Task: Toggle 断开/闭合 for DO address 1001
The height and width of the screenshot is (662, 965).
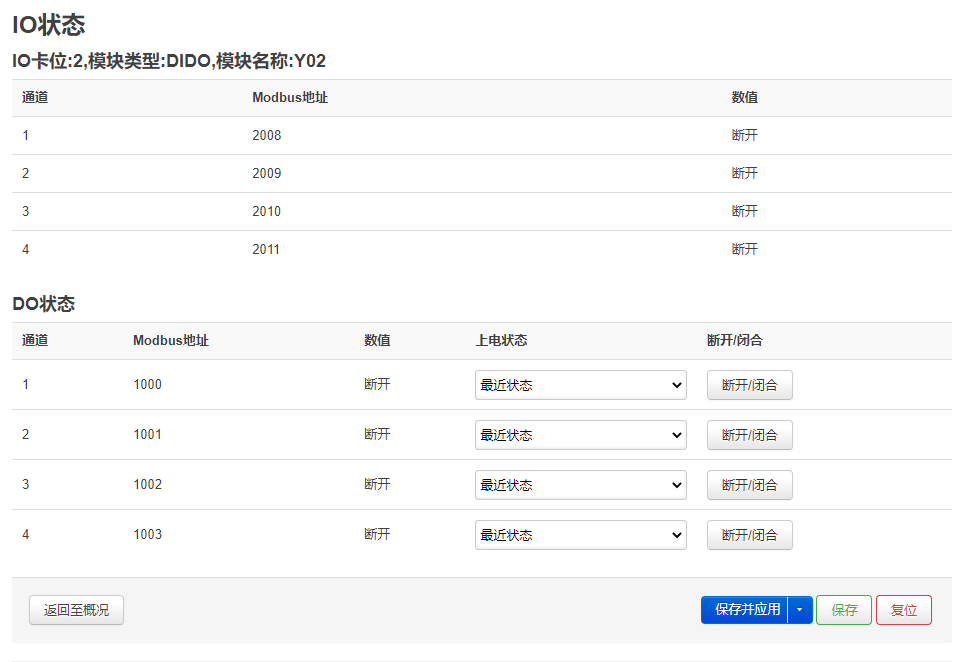Action: pyautogui.click(x=750, y=435)
